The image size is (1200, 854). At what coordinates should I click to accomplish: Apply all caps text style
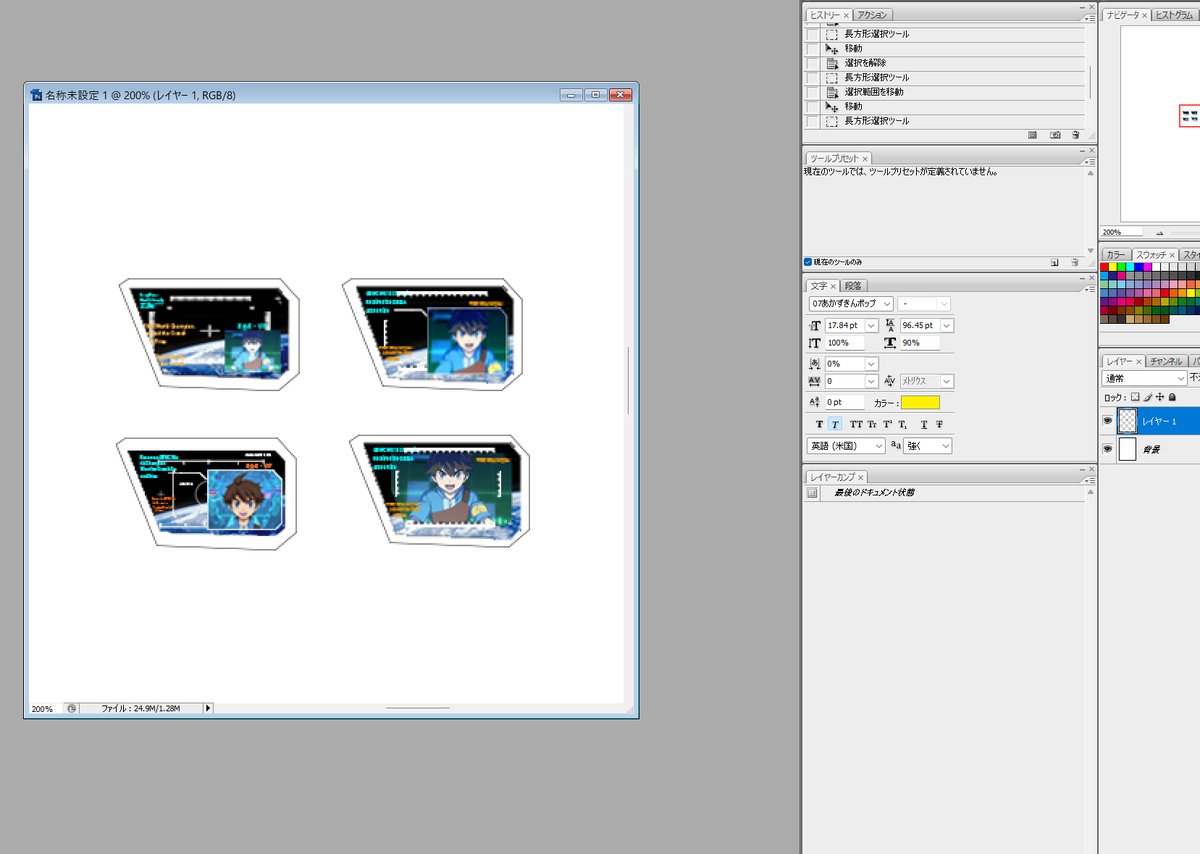click(855, 424)
